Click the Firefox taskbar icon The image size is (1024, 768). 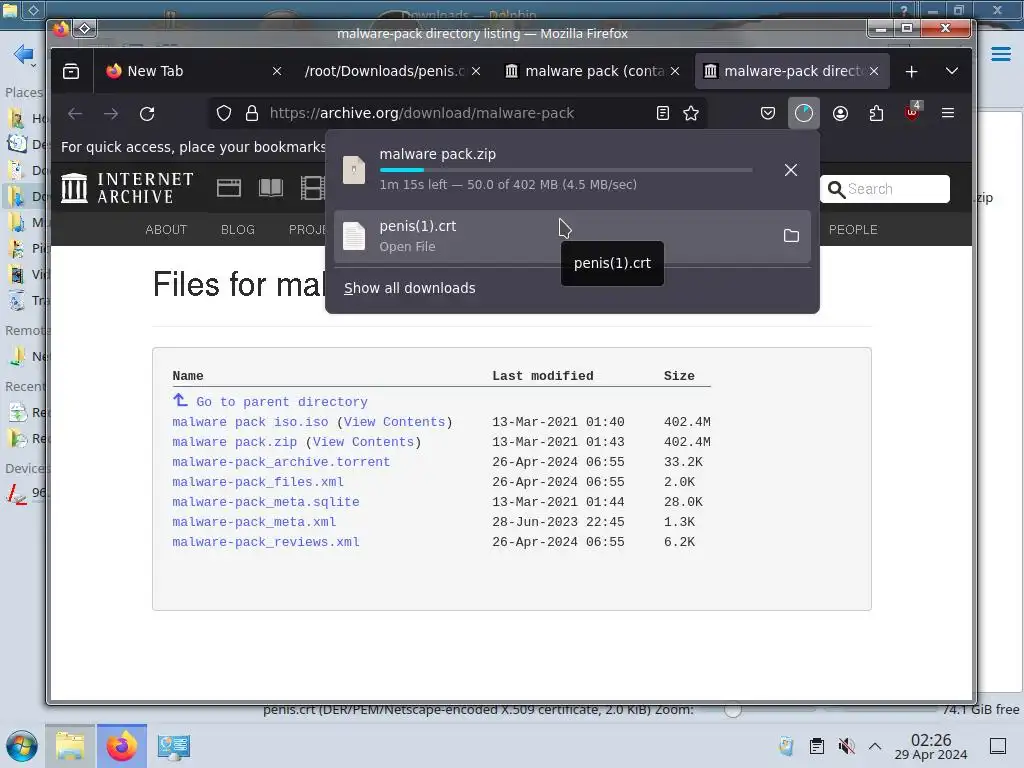[121, 746]
